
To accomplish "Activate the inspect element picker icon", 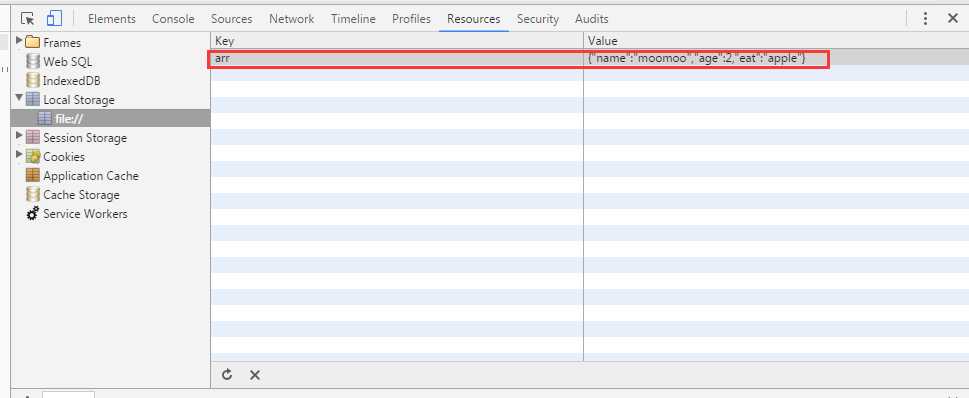I will (x=27, y=19).
